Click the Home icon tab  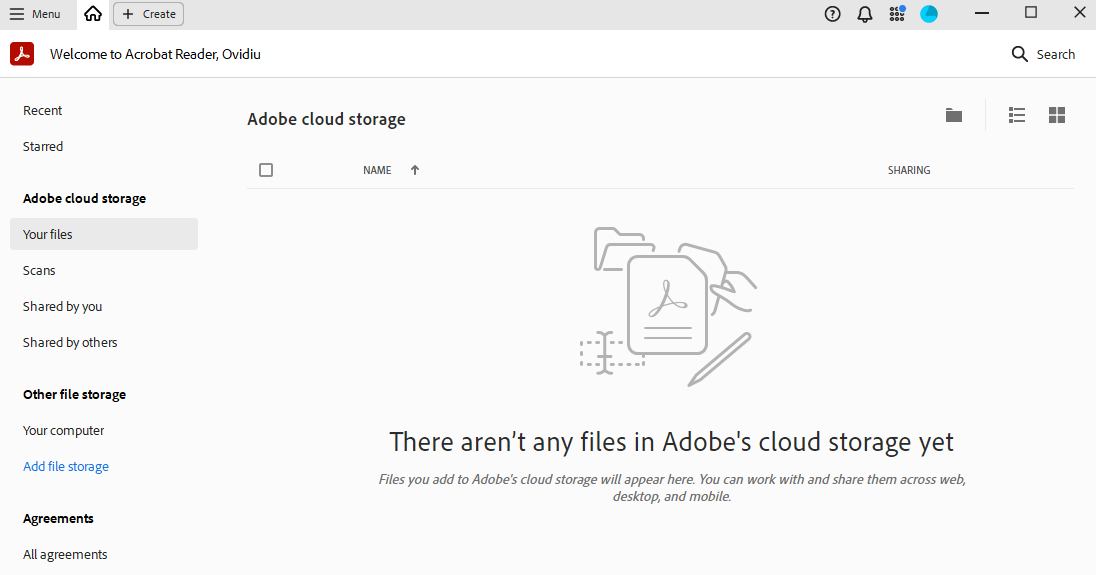point(93,14)
